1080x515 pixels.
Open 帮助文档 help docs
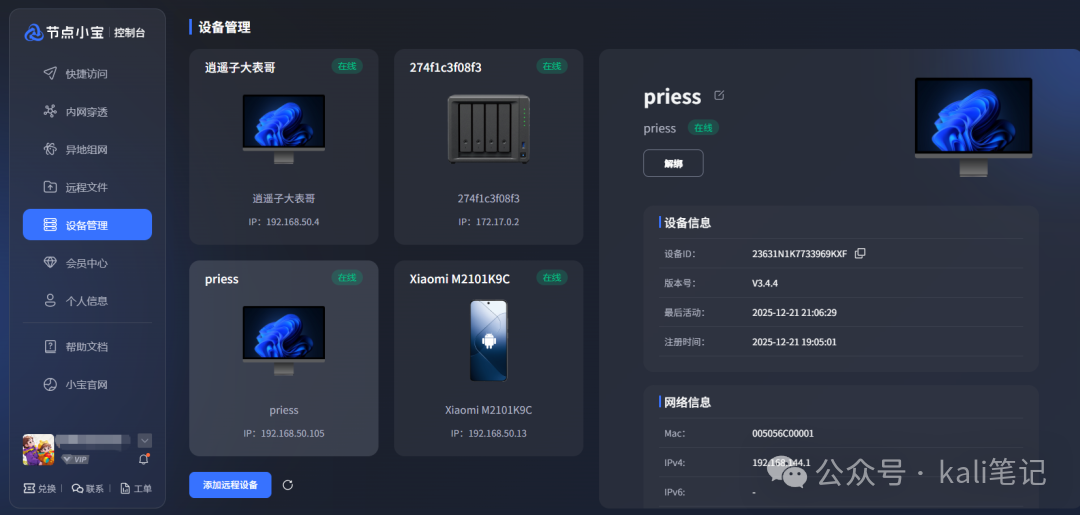(87, 346)
